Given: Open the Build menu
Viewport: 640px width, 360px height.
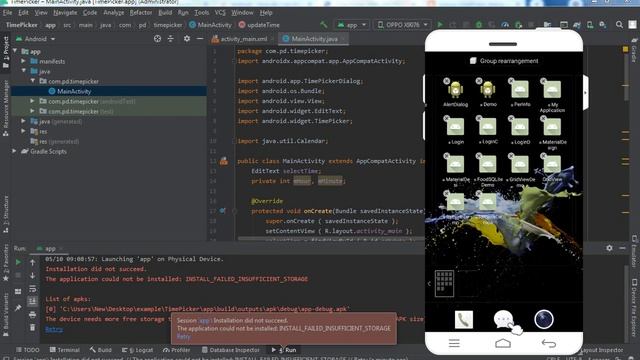Looking at the screenshot, I should click(165, 13).
